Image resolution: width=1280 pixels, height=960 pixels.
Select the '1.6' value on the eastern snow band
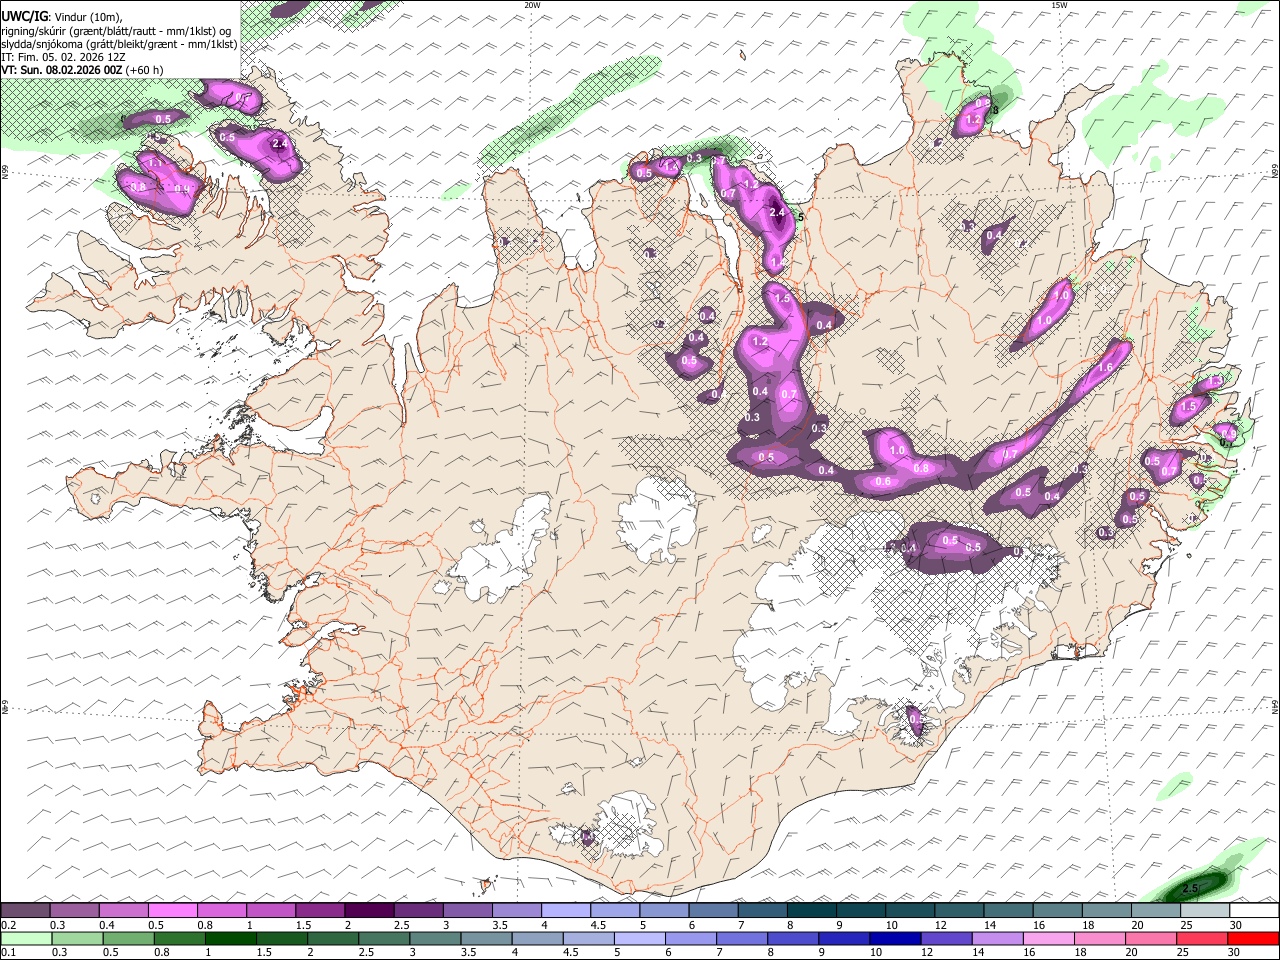coord(1105,368)
